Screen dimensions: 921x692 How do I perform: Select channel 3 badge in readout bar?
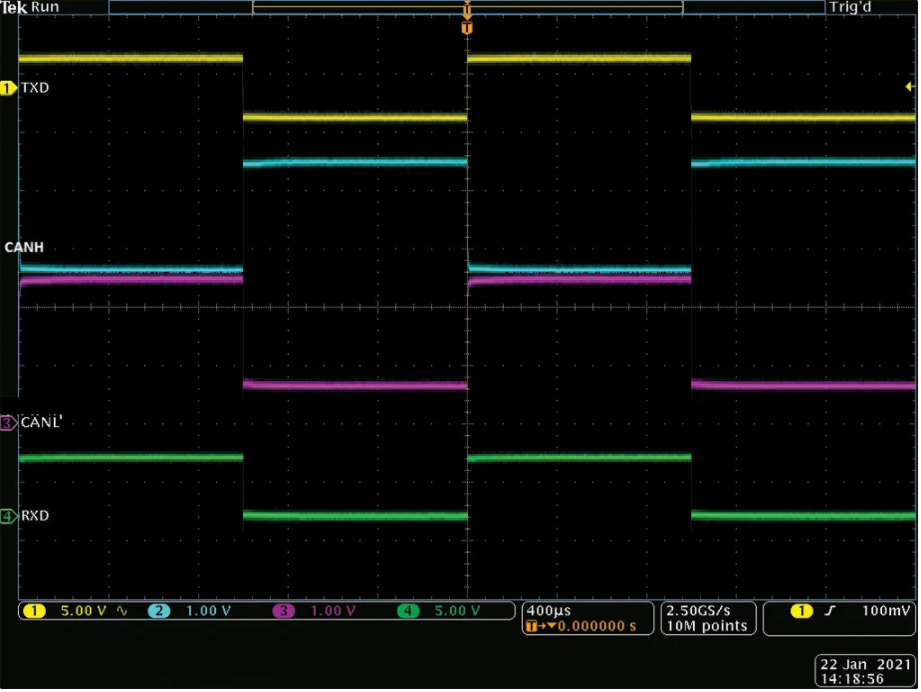point(283,612)
